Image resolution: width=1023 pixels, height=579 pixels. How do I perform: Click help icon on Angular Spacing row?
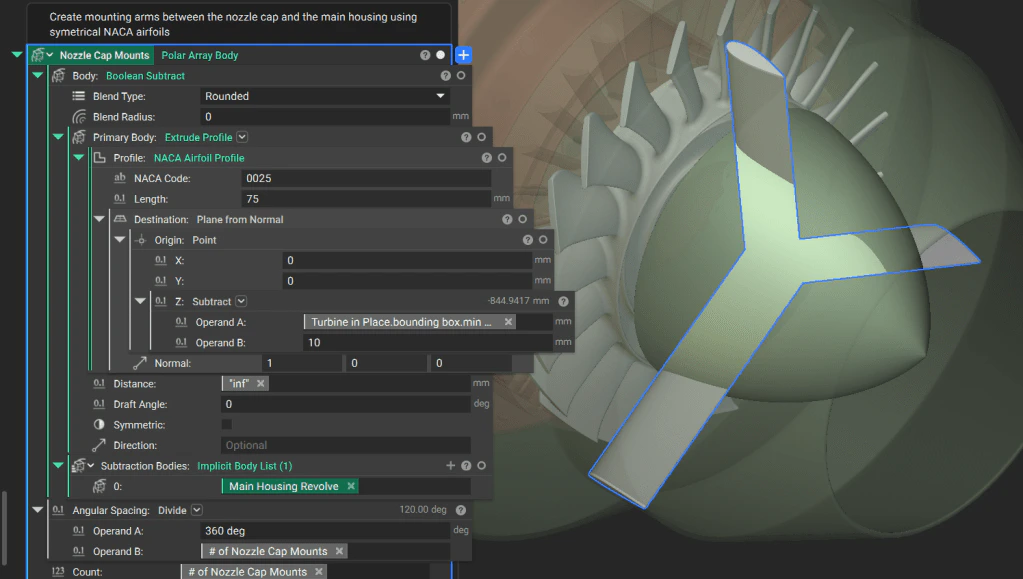coord(461,510)
